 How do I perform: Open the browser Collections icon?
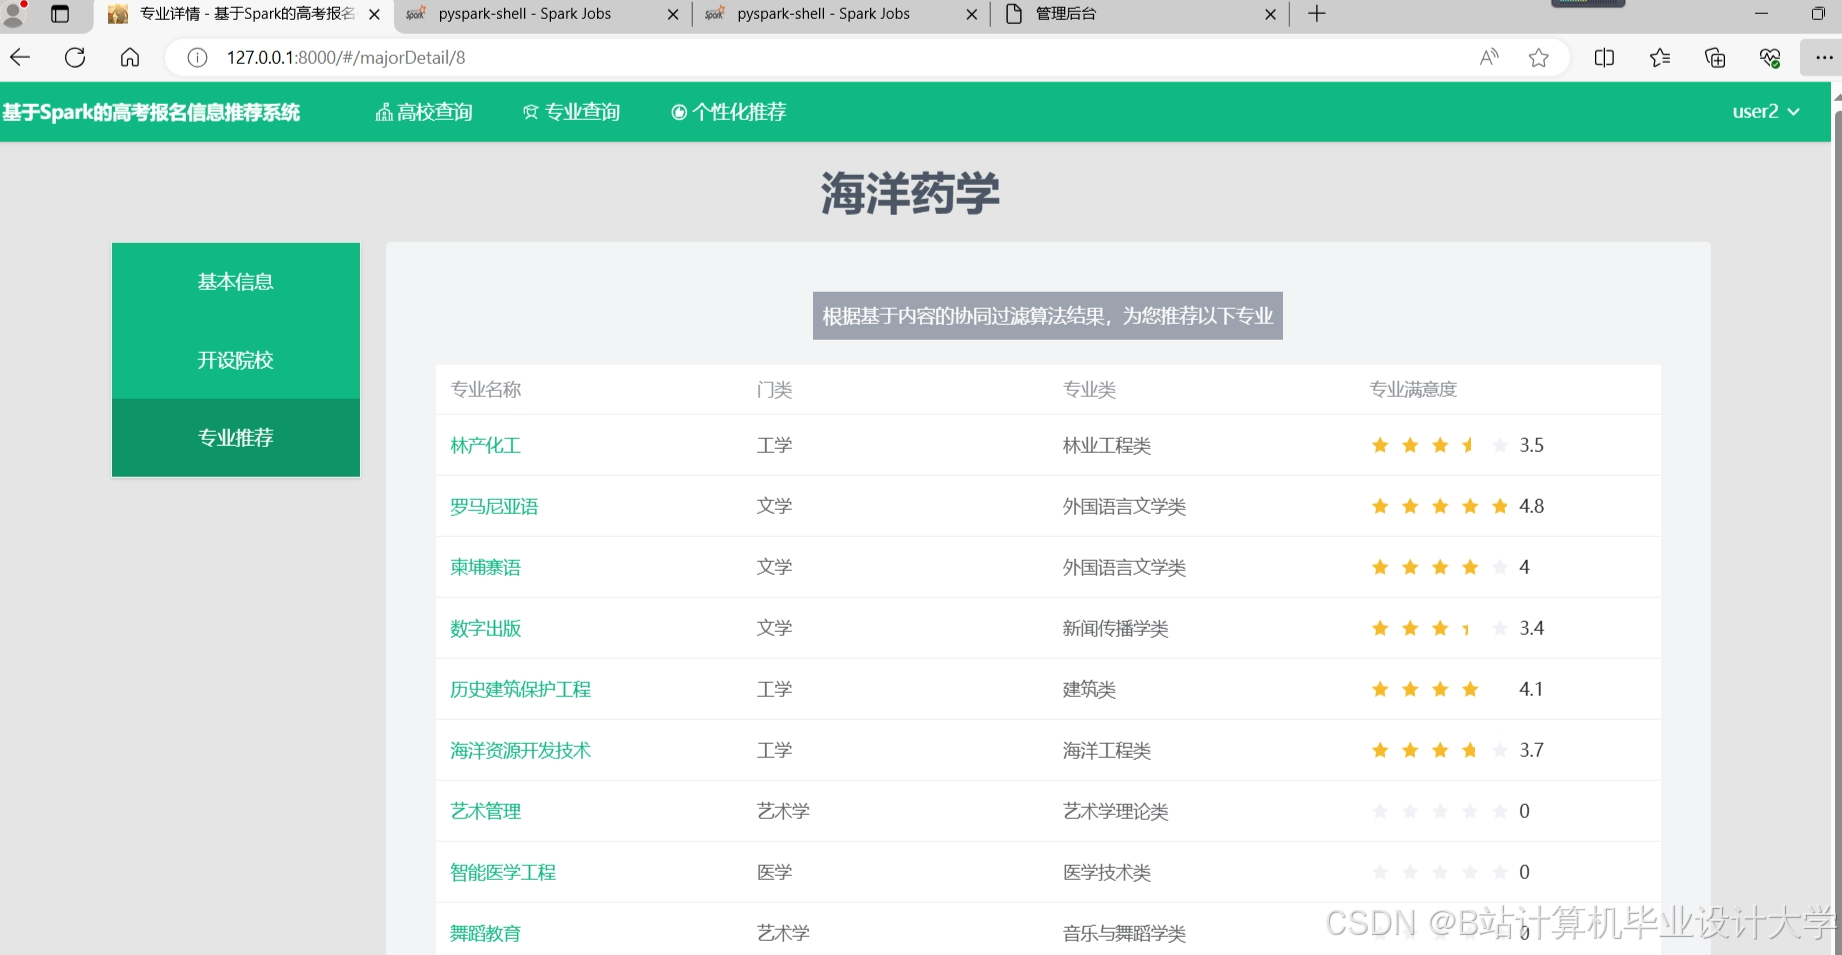pos(1659,57)
